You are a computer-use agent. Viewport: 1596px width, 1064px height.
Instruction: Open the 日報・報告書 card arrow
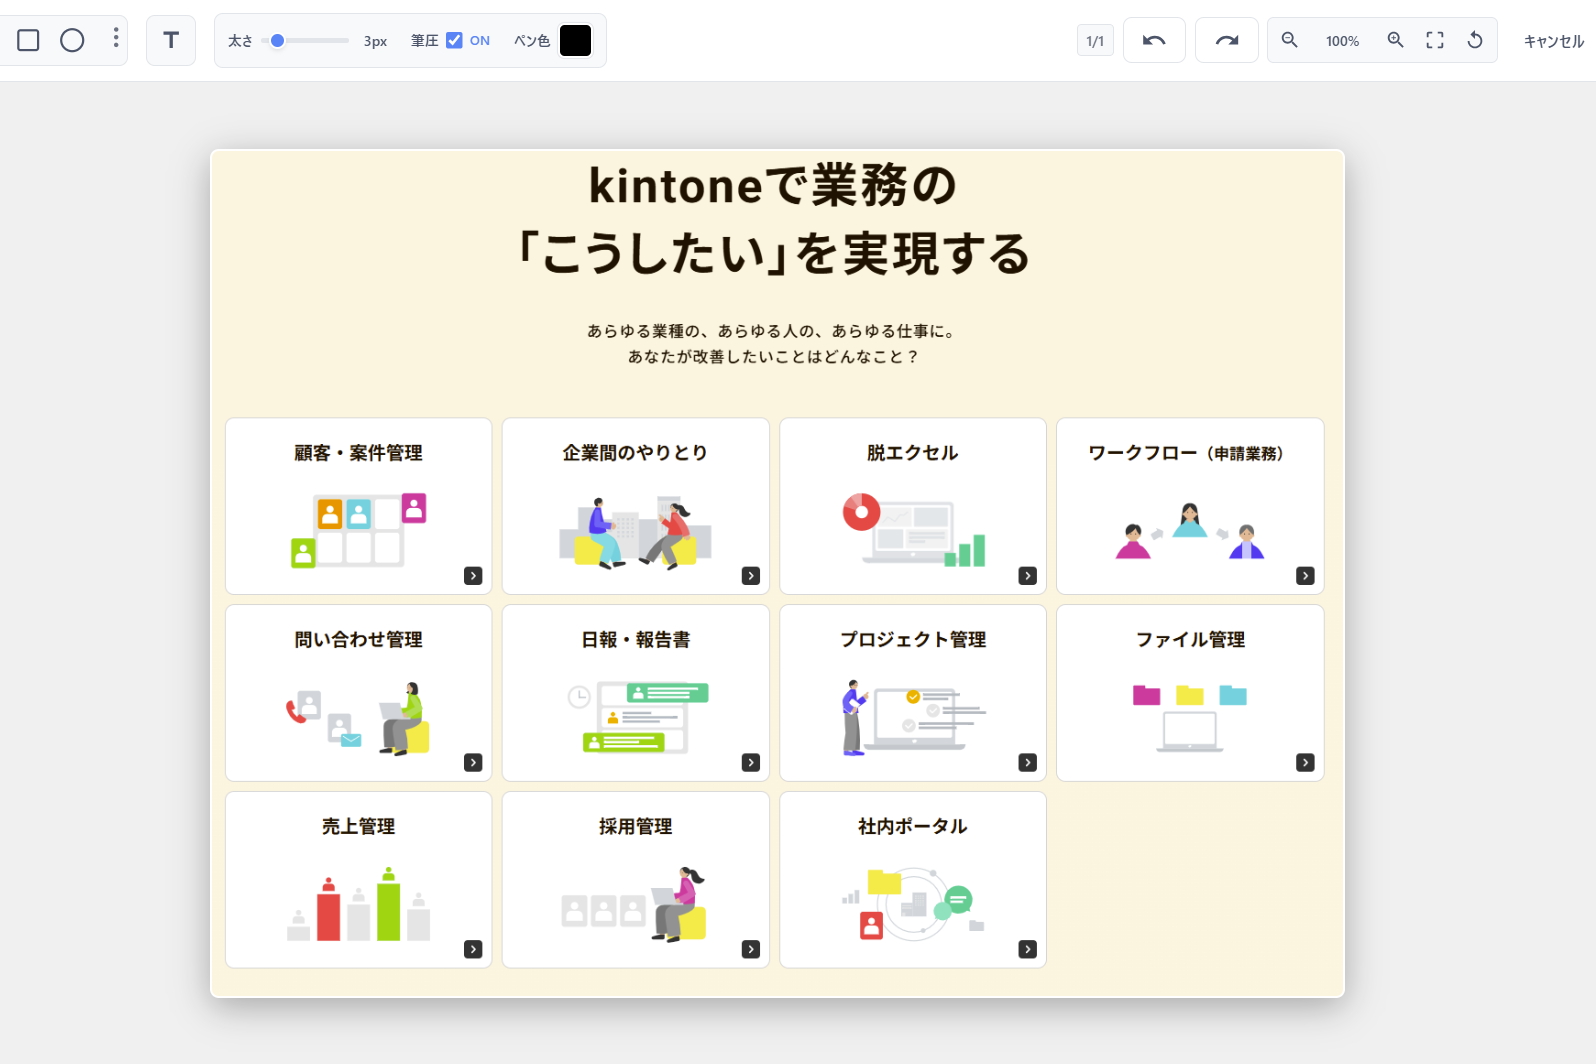coord(751,763)
